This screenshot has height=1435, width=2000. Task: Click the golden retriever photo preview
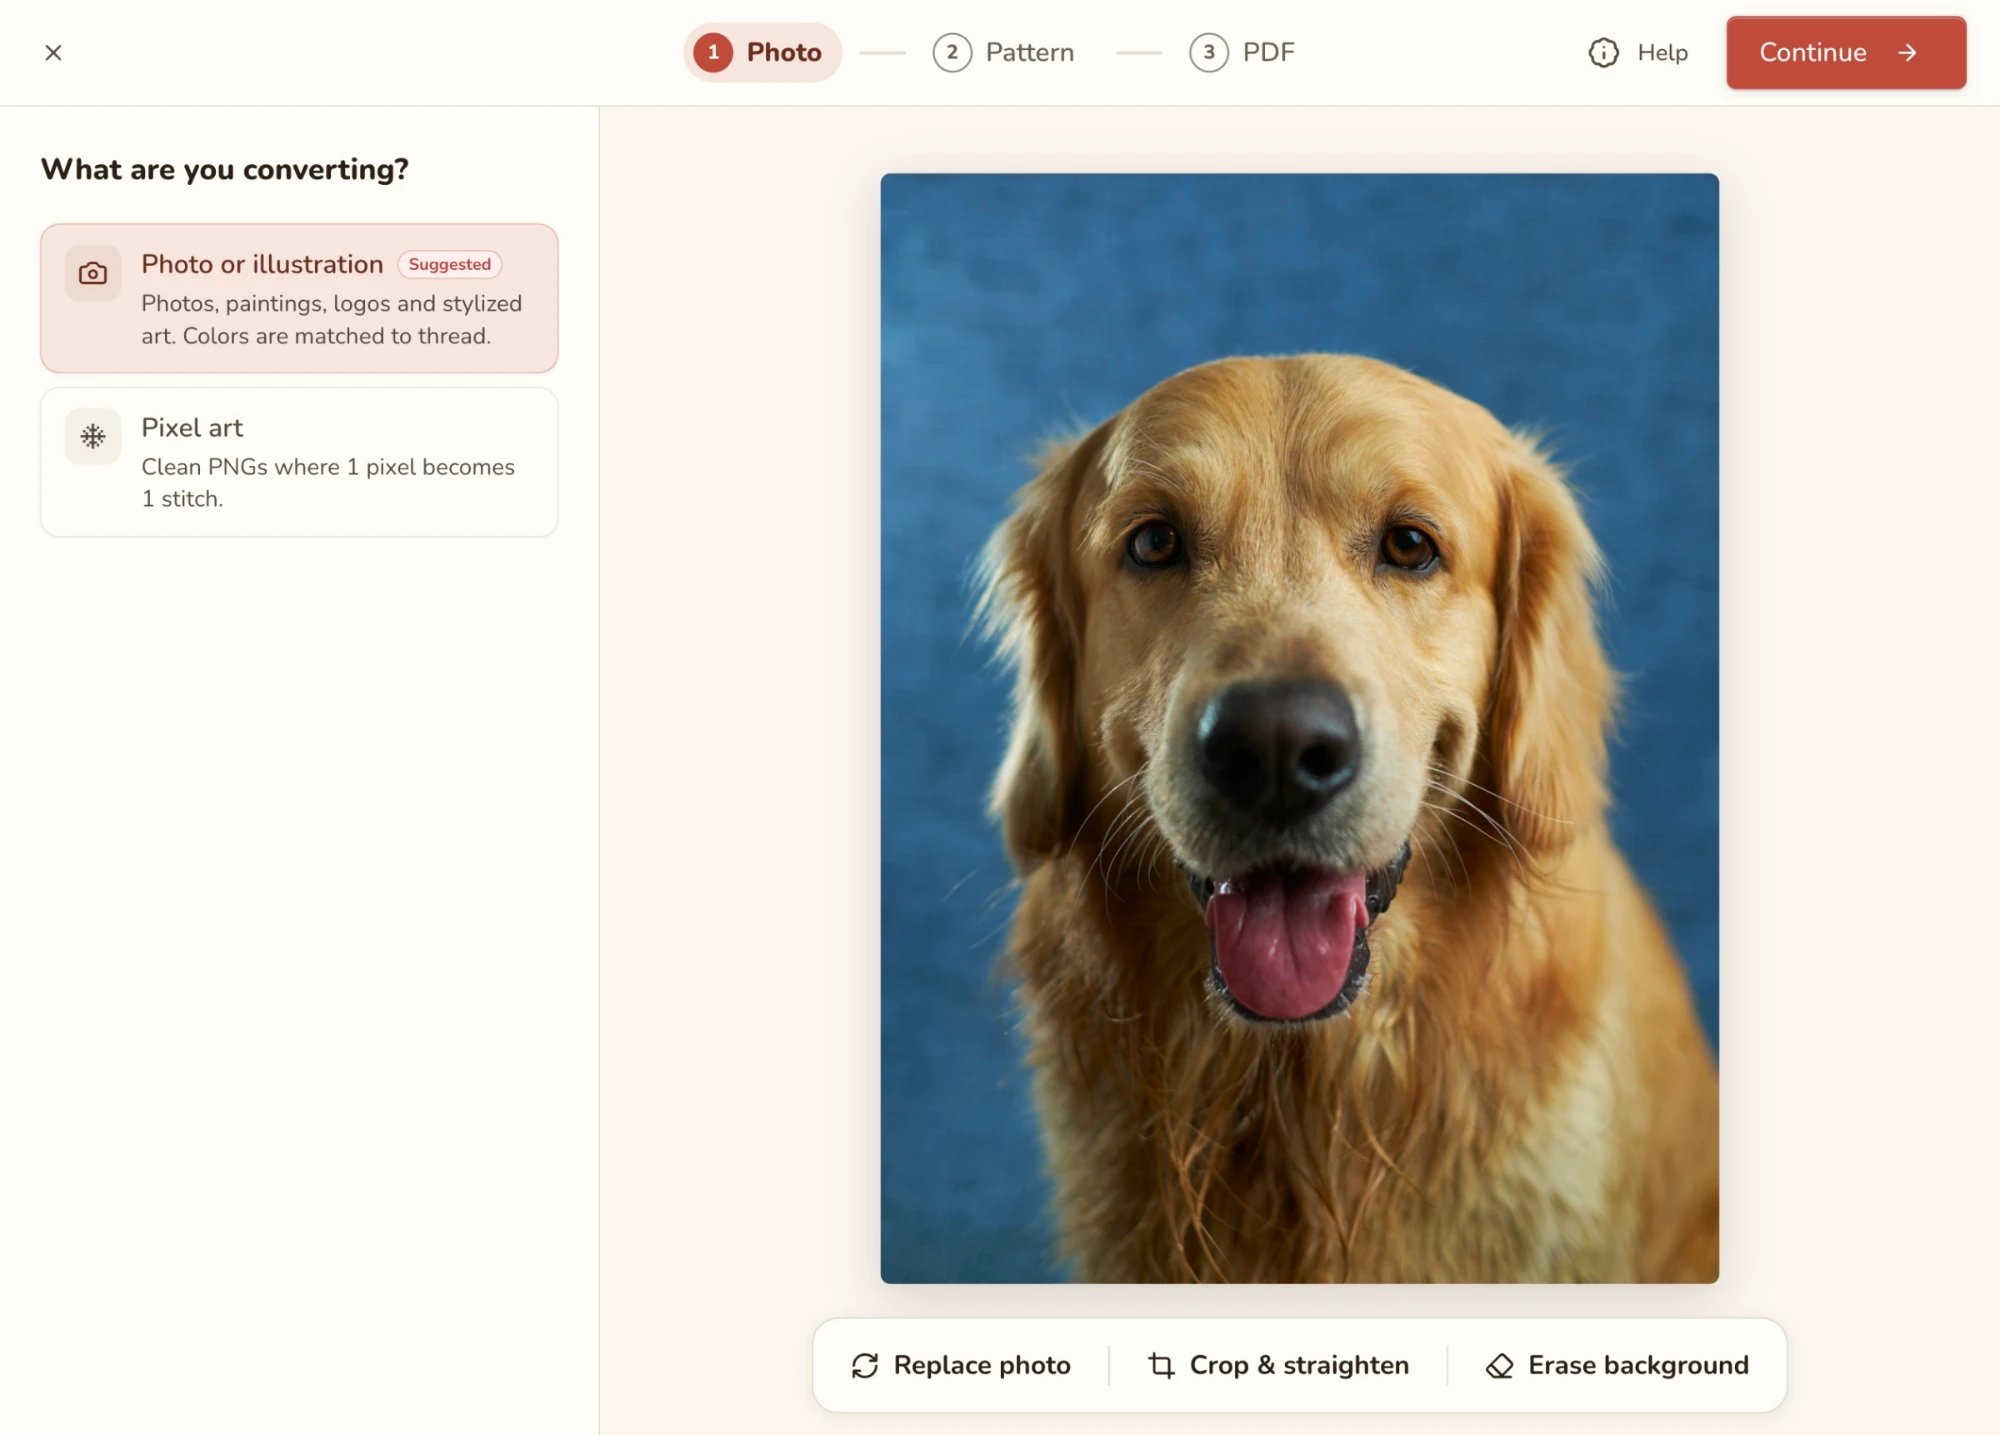[x=1299, y=728]
